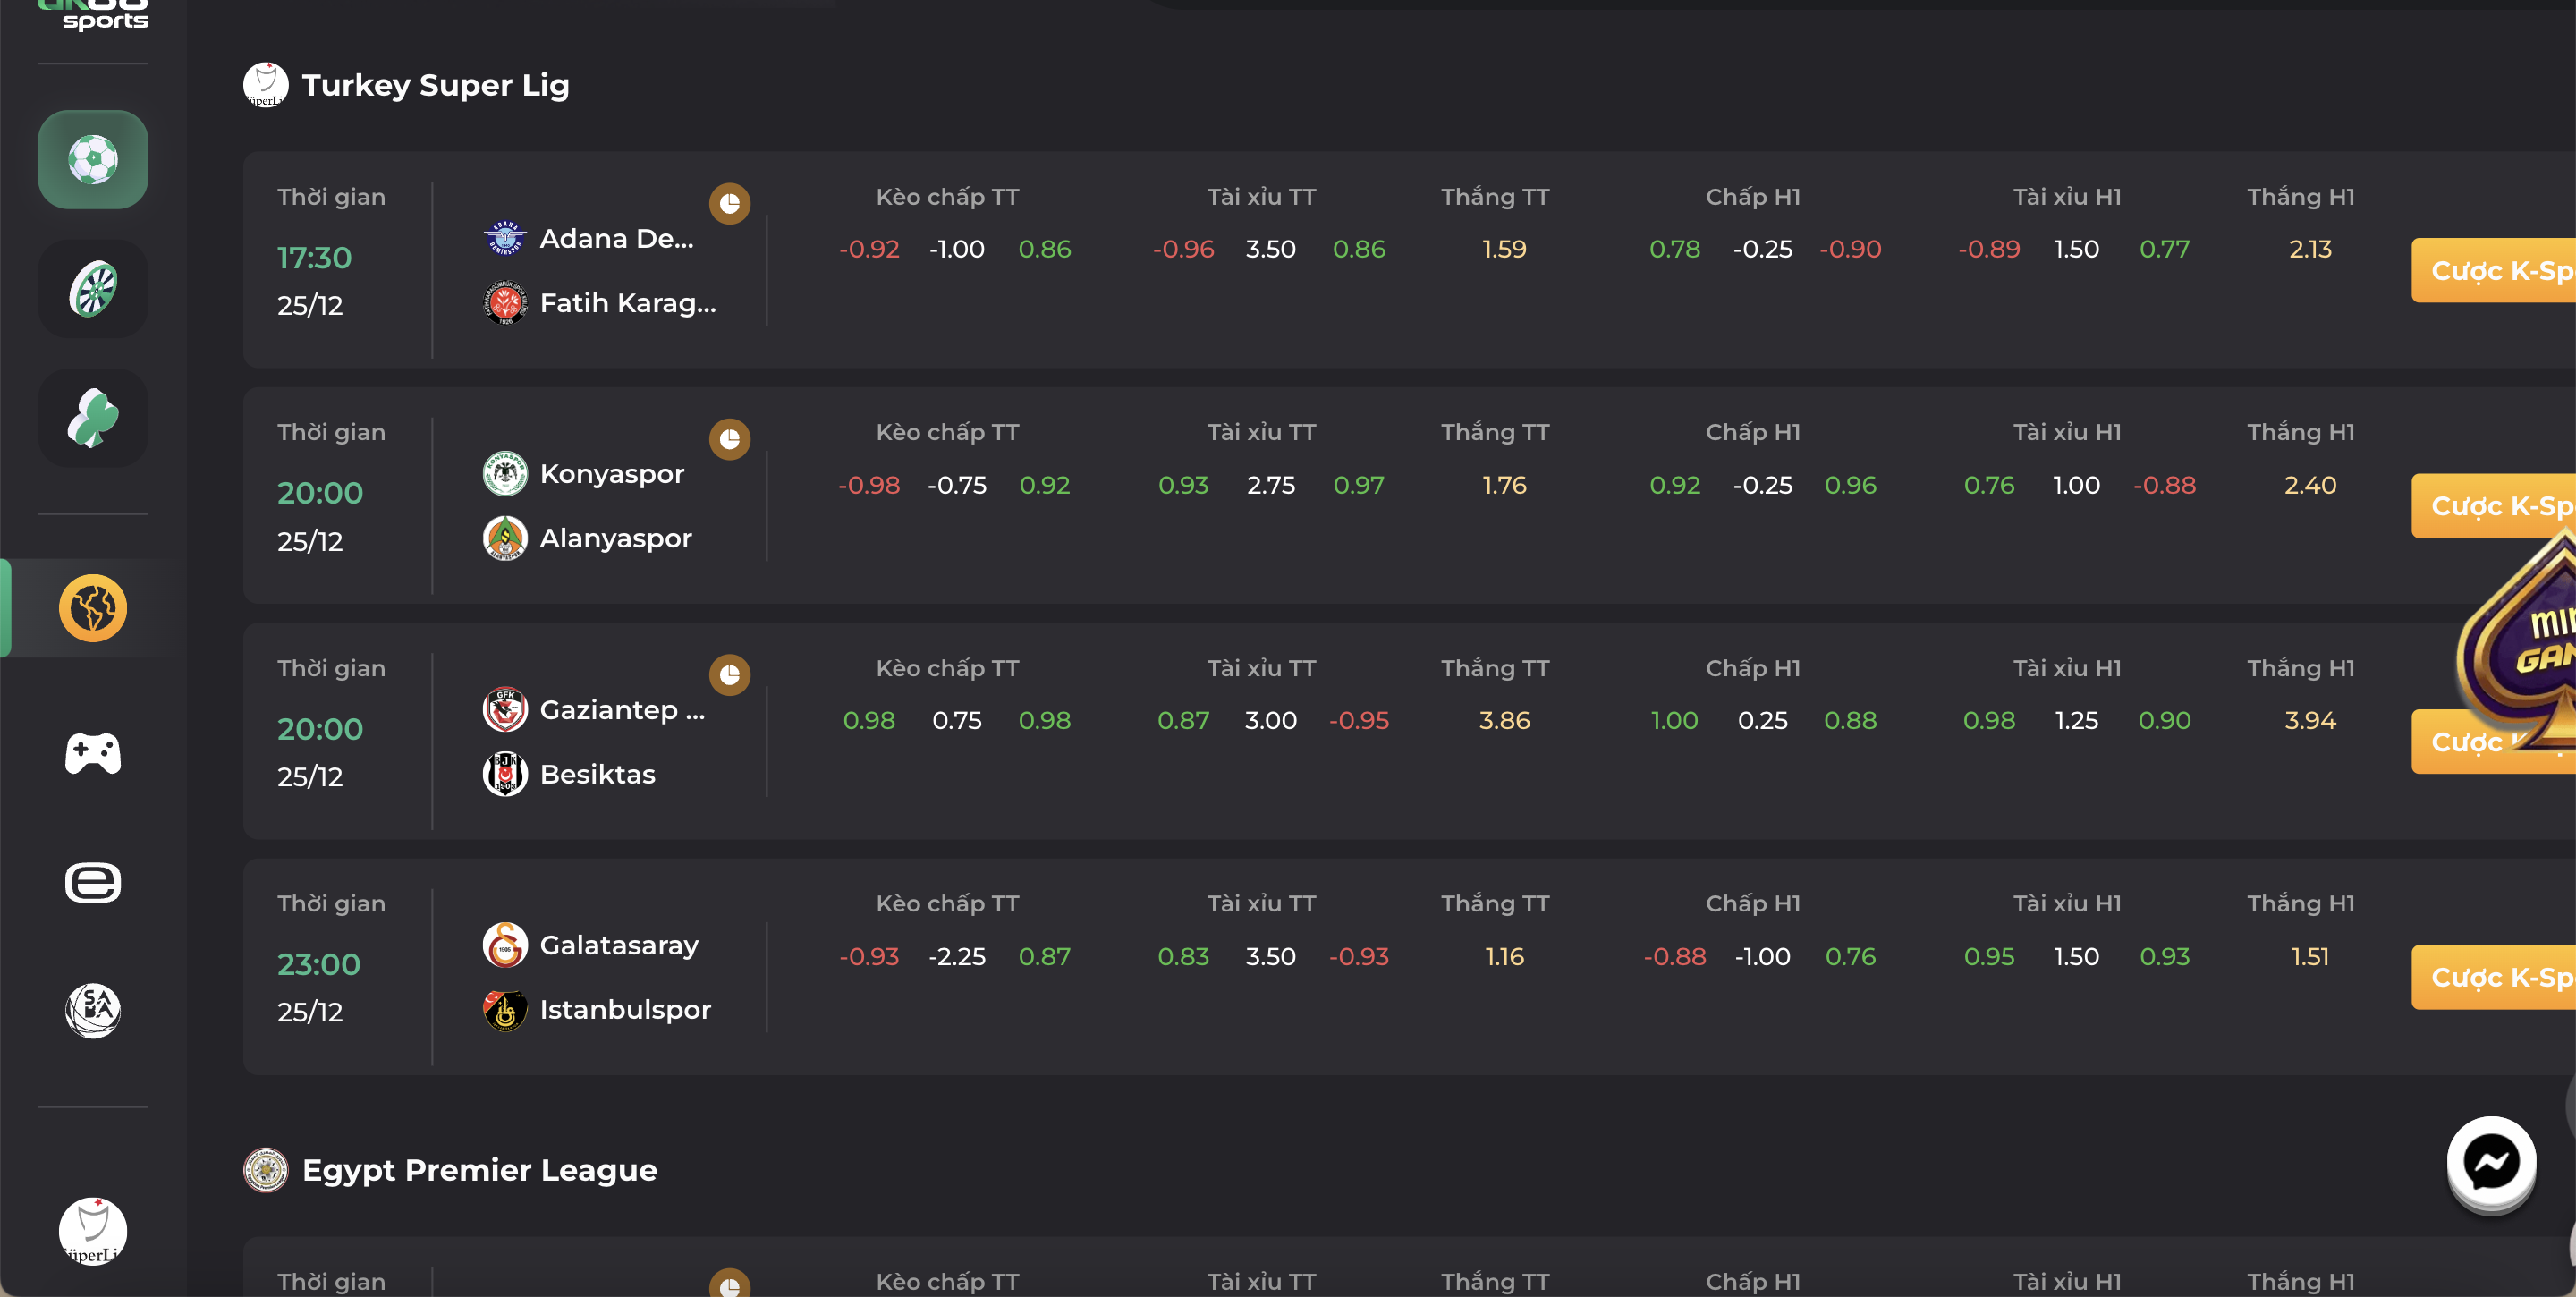Pick Adana first-half win odds 2.13

2310,249
